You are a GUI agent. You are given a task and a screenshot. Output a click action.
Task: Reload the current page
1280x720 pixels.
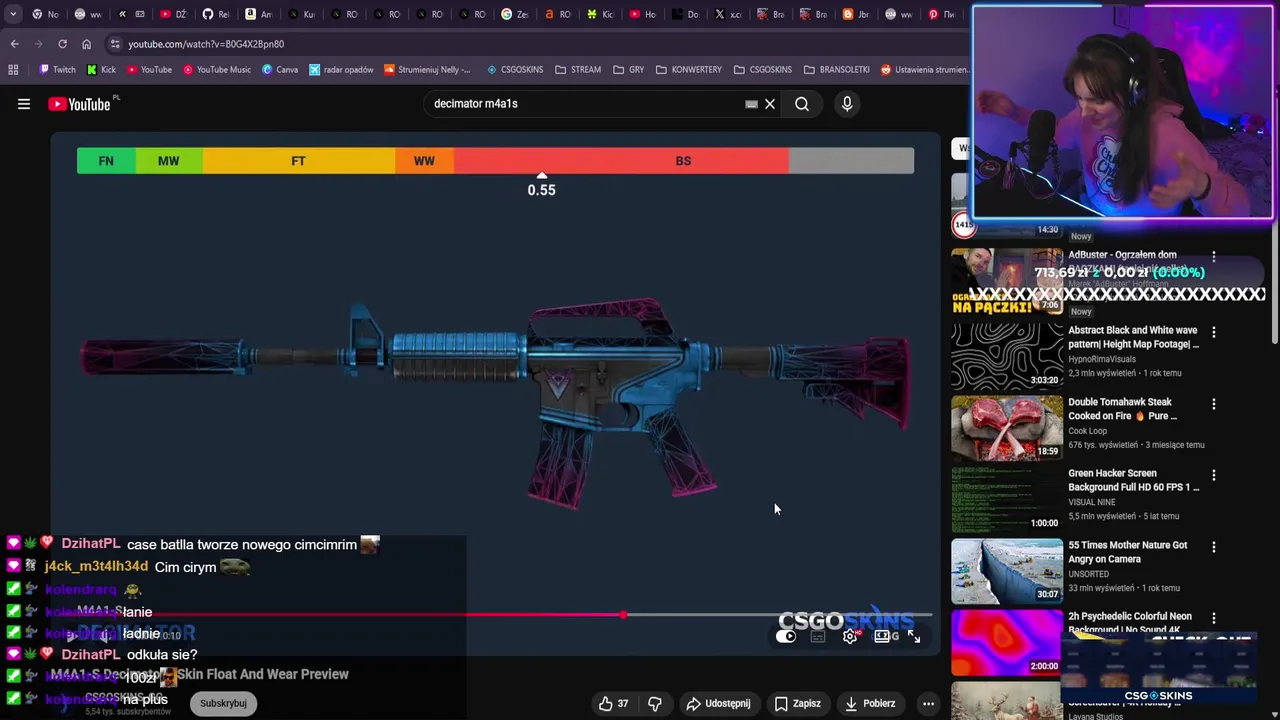pyautogui.click(x=62, y=44)
